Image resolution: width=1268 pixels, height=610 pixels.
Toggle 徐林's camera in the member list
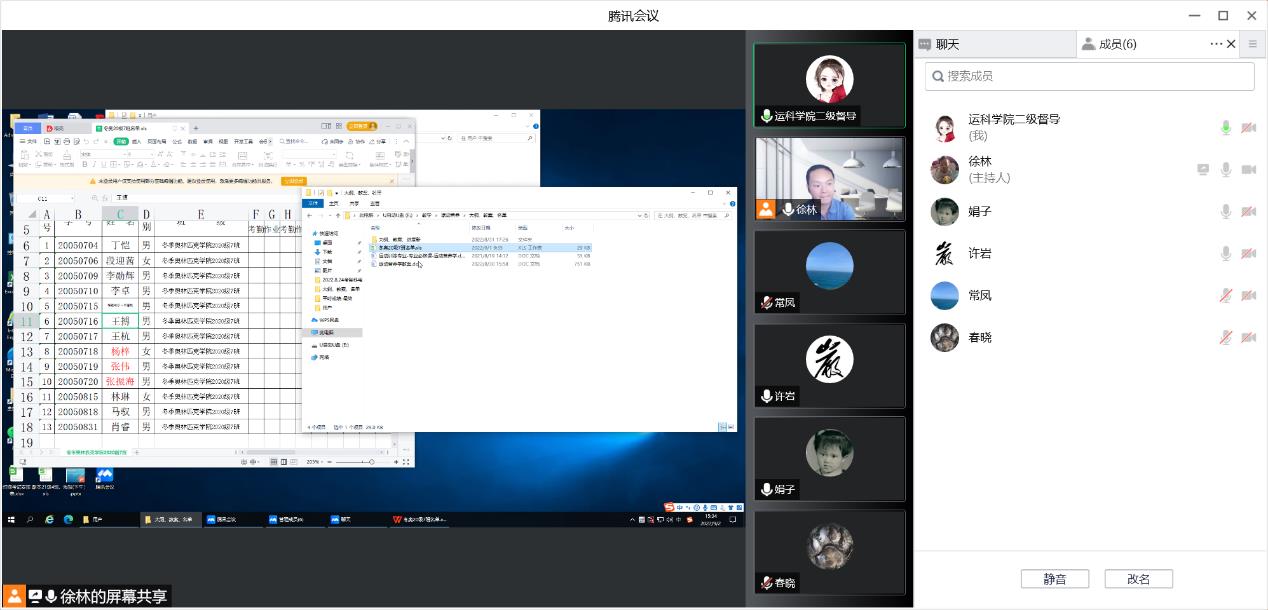1248,170
